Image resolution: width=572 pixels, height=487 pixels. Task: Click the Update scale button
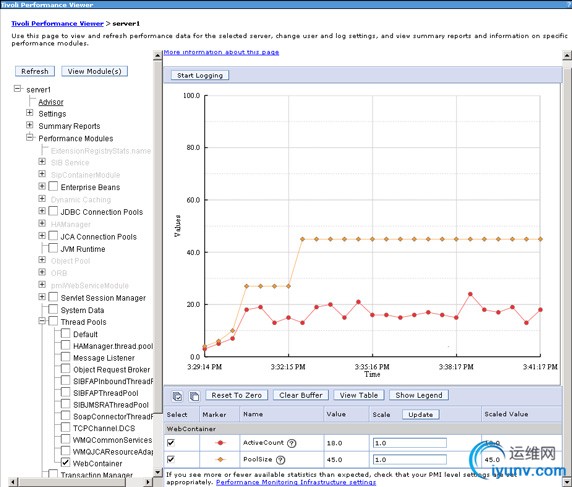point(421,415)
